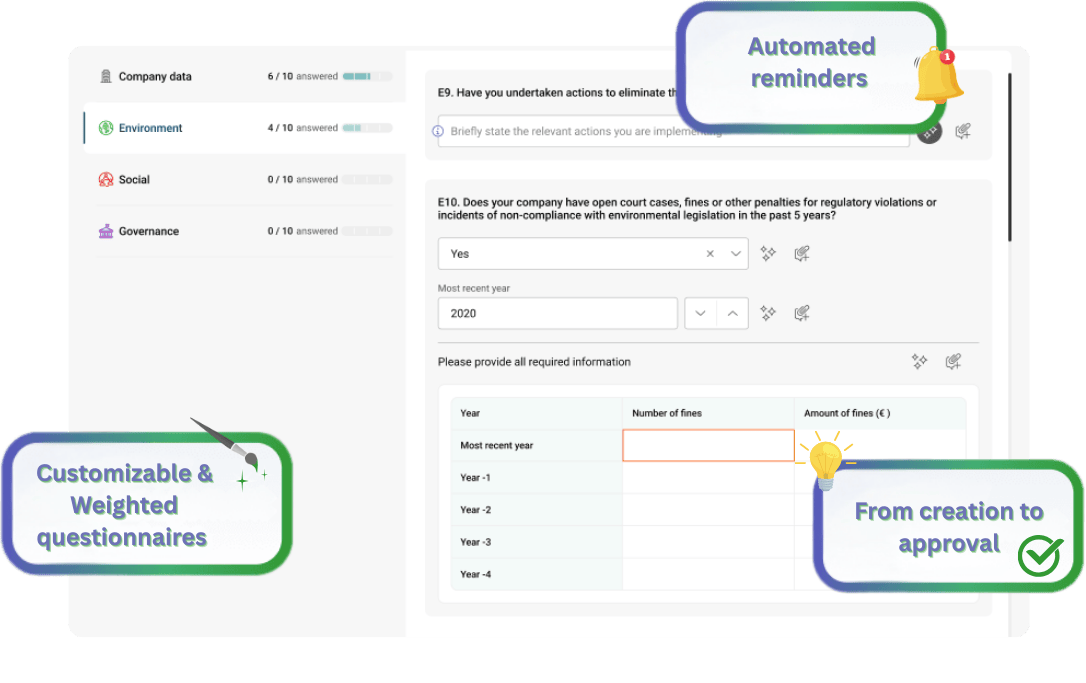Increase the most recent year with the up chevron

(x=732, y=313)
